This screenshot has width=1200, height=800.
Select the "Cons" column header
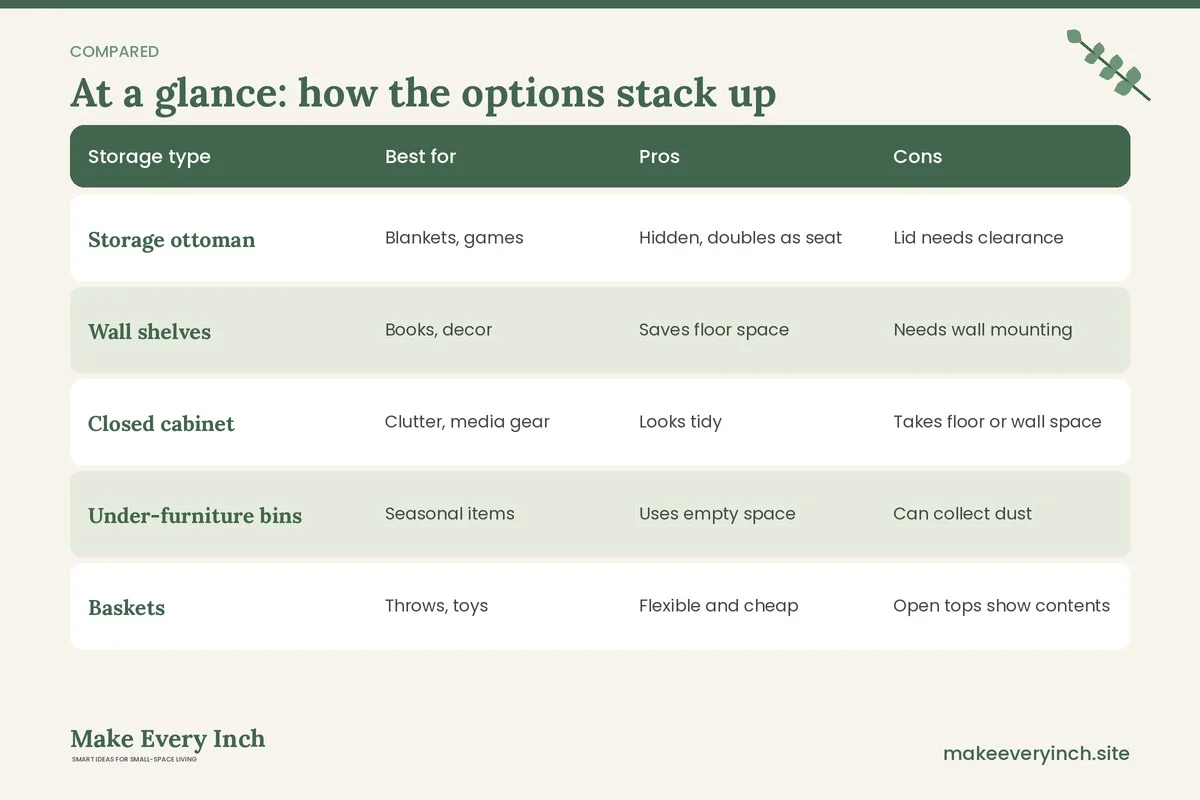tap(917, 157)
